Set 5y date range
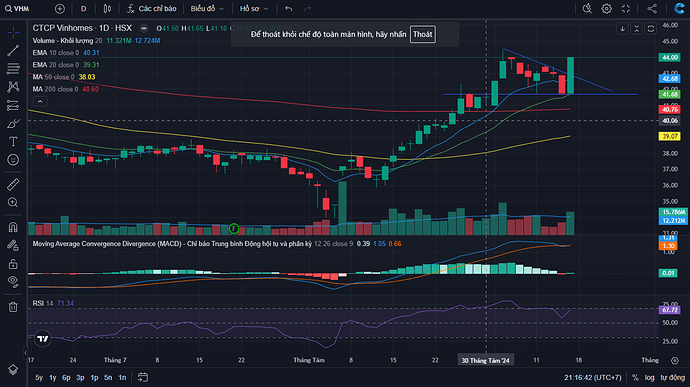The image size is (690, 387). (x=39, y=377)
